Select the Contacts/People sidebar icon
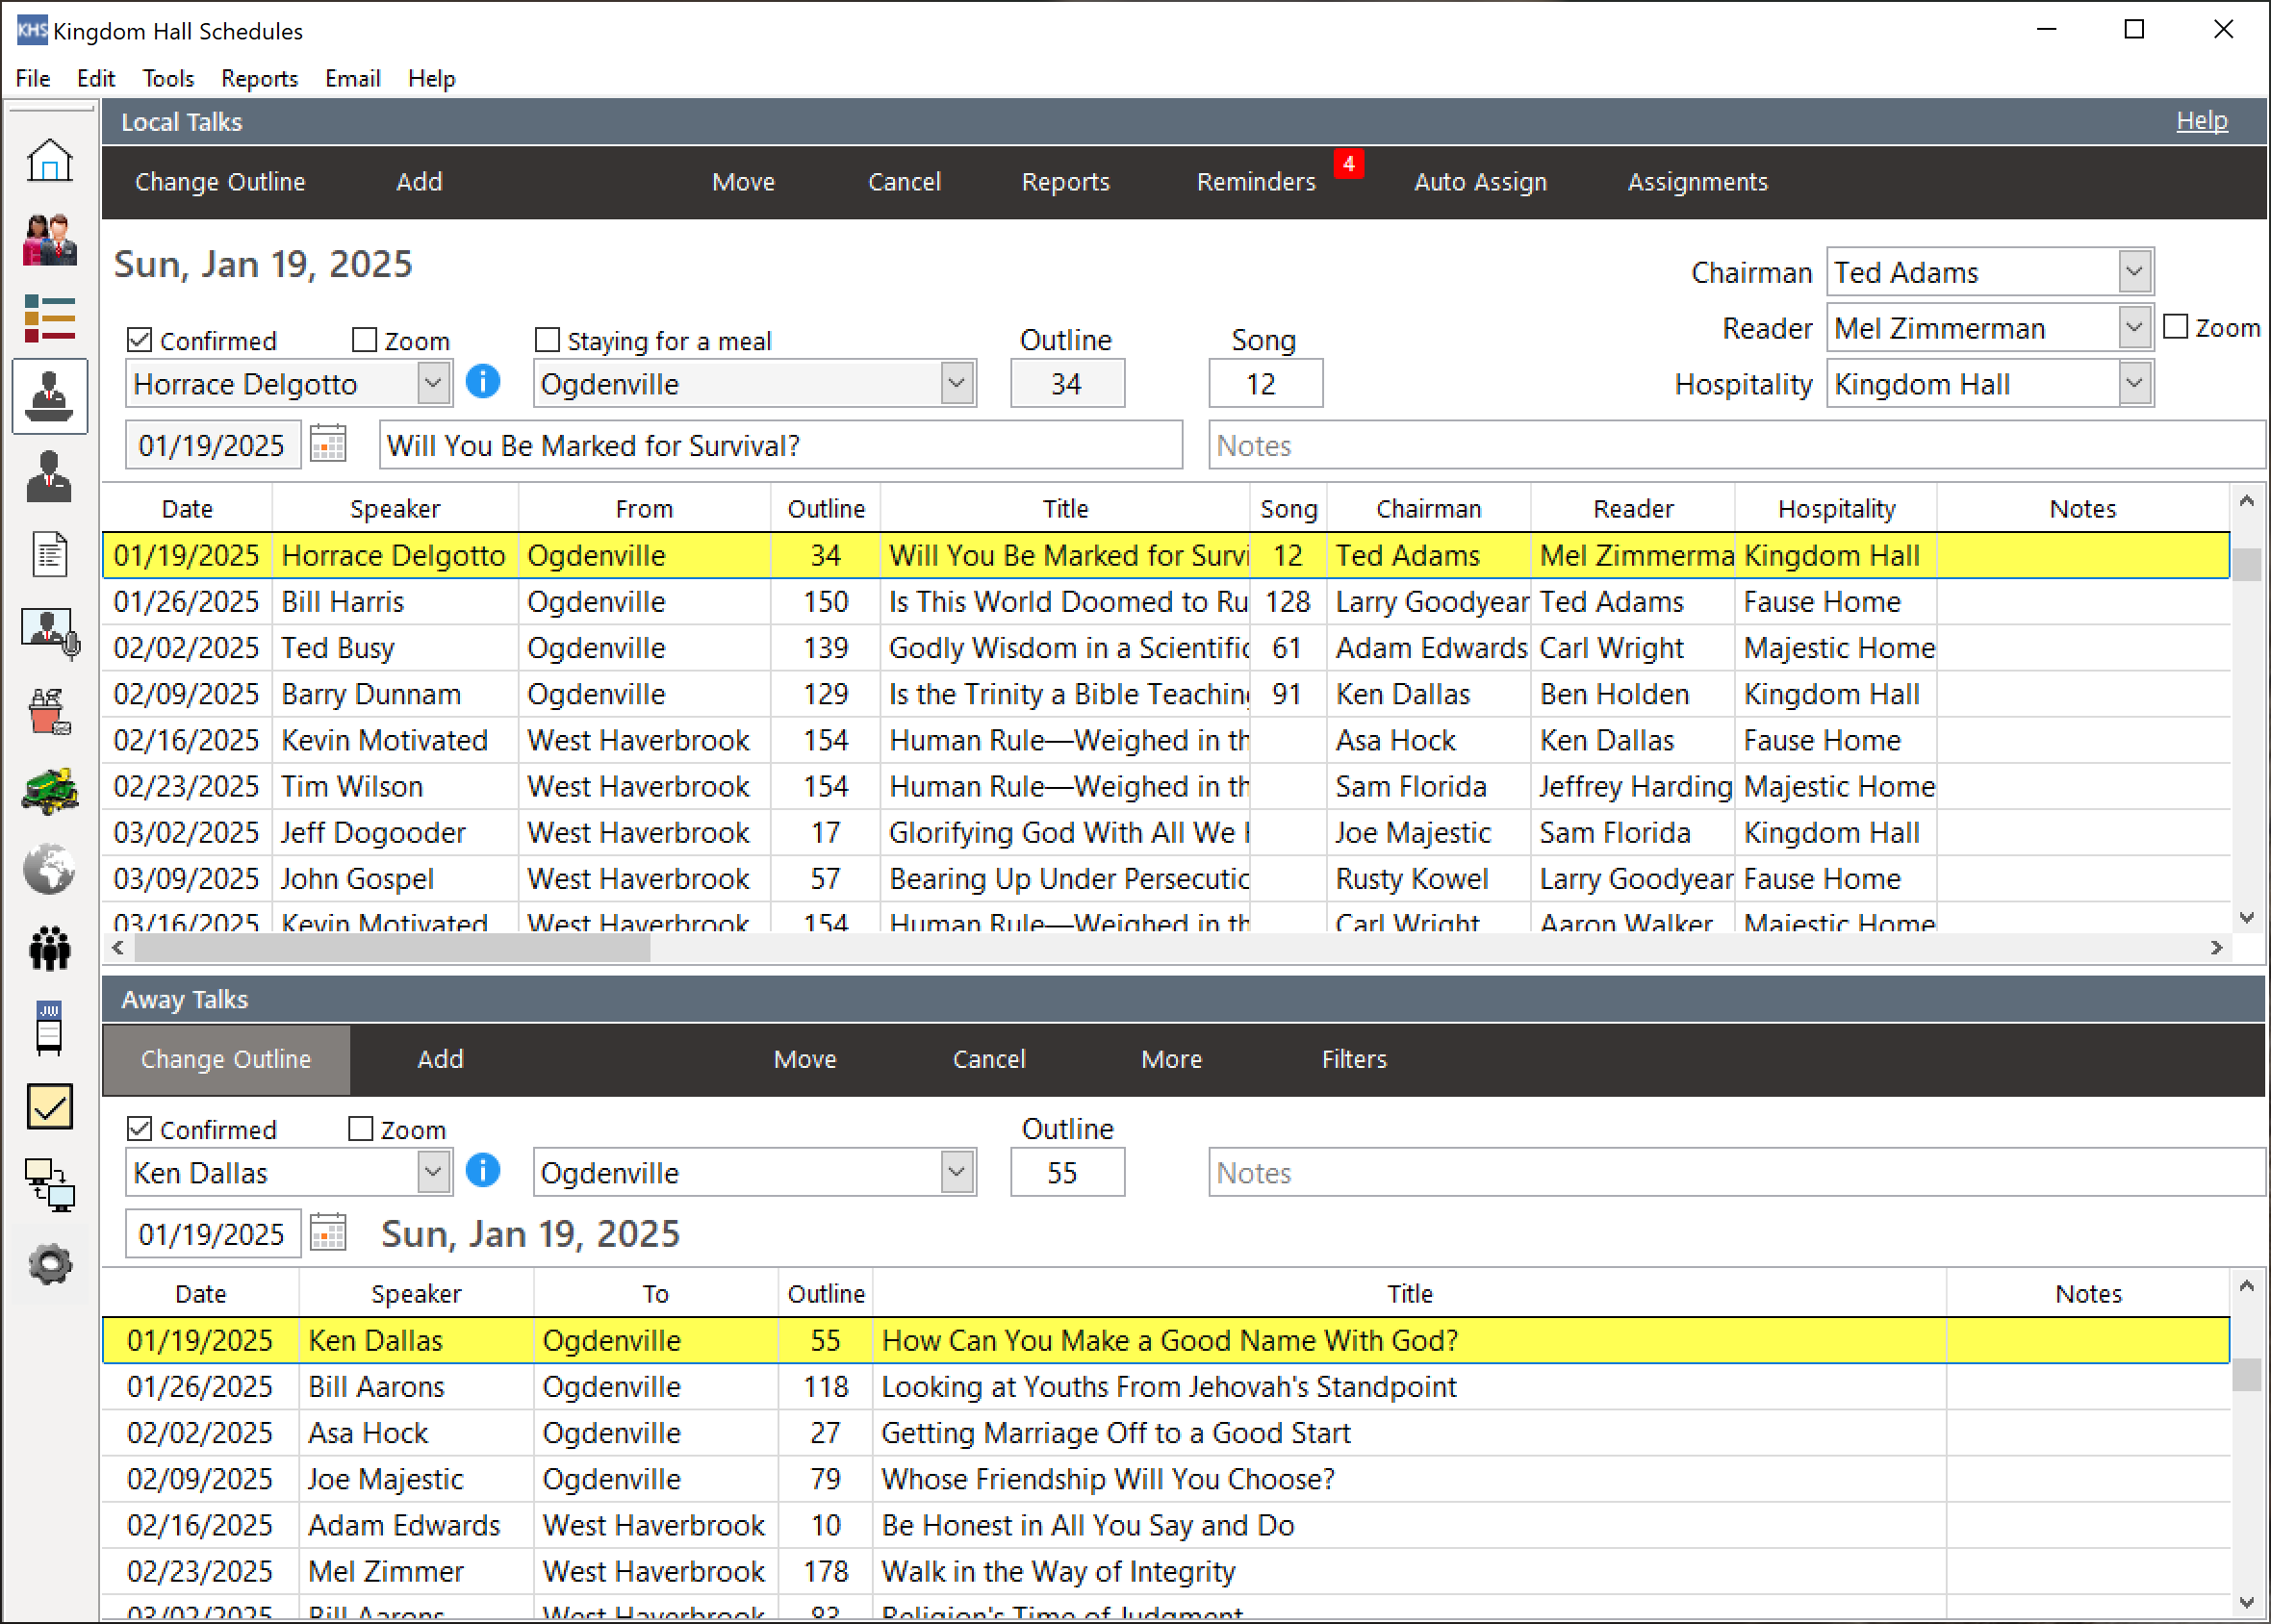 tap(47, 239)
